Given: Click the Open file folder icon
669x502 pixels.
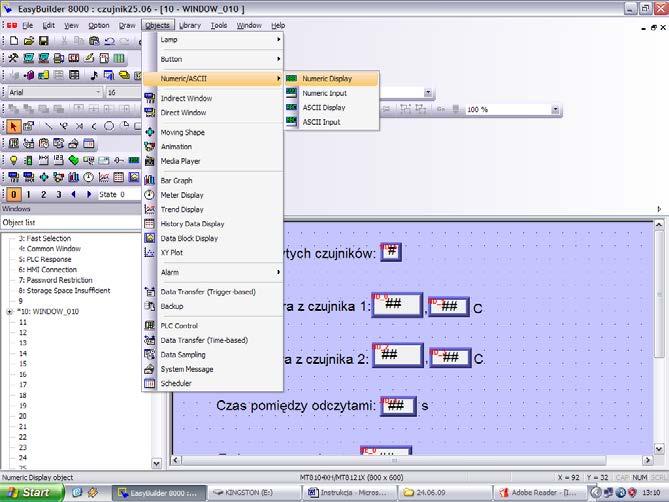Looking at the screenshot, I should (29, 41).
